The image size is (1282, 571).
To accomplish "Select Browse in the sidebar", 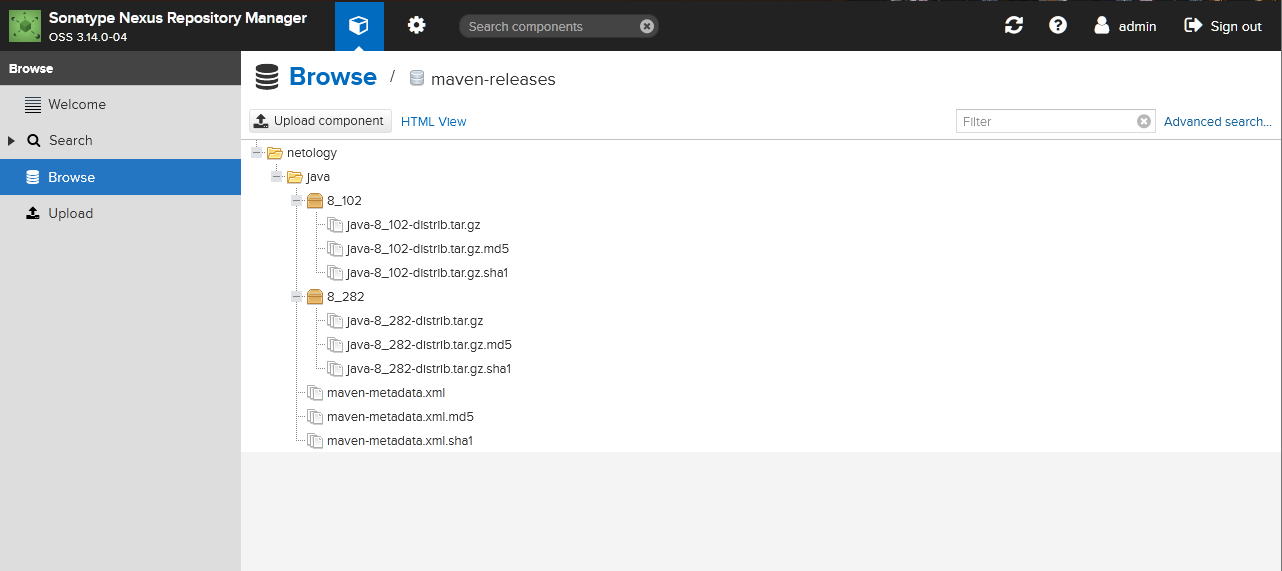I will (x=120, y=177).
